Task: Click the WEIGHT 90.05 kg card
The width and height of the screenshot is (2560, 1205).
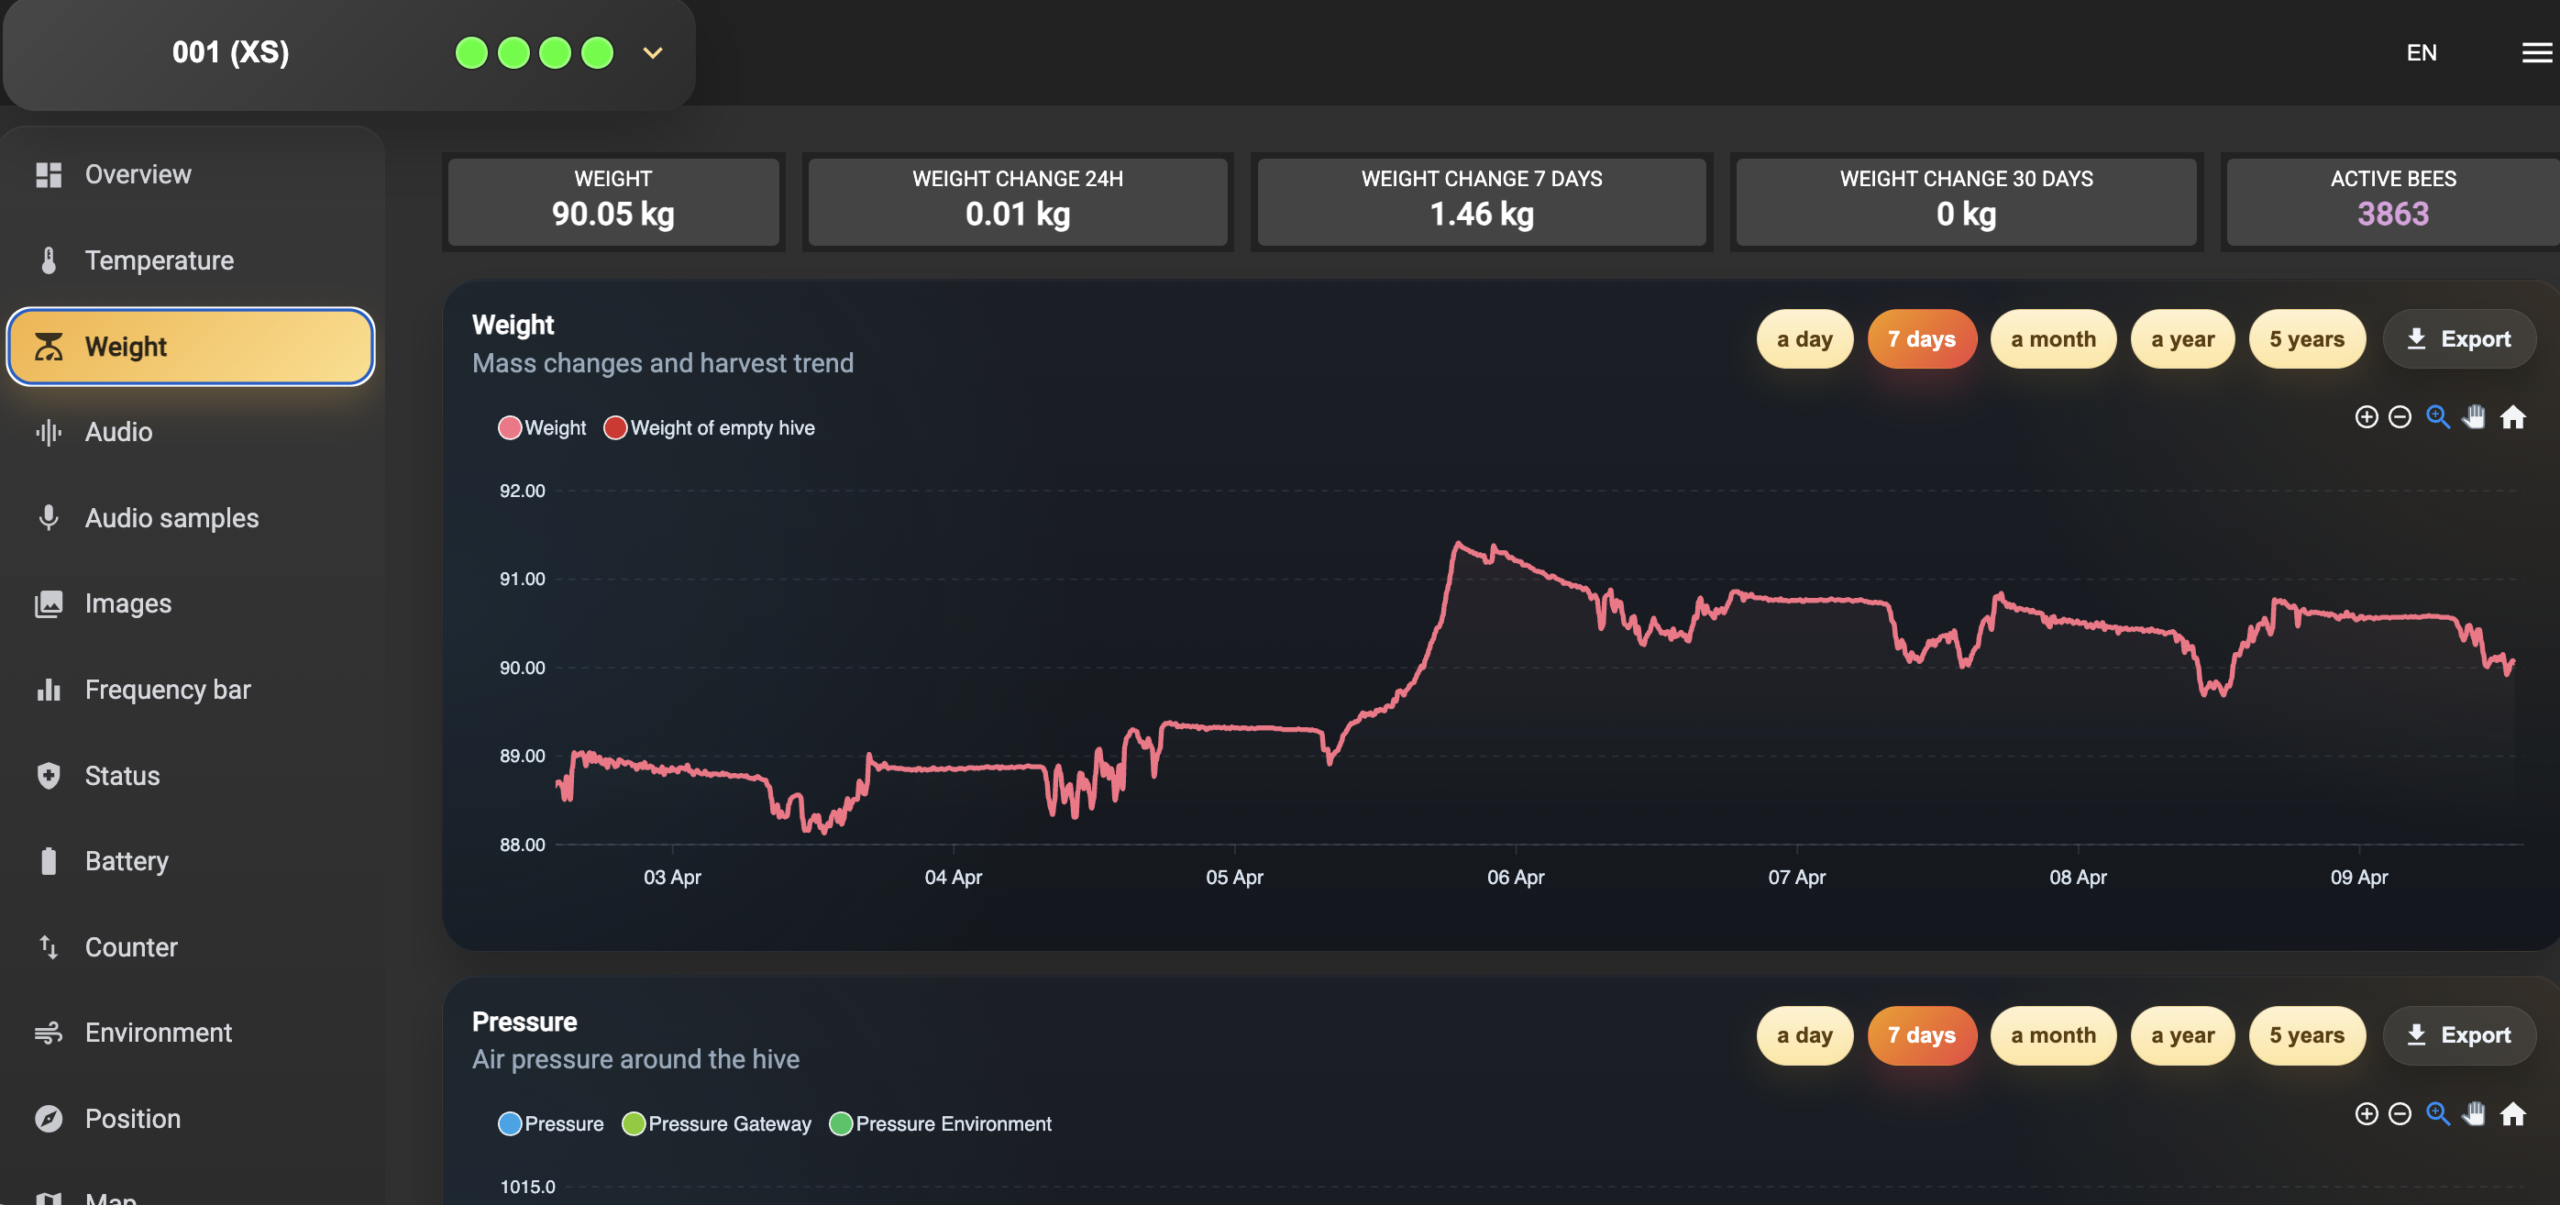Action: [613, 201]
